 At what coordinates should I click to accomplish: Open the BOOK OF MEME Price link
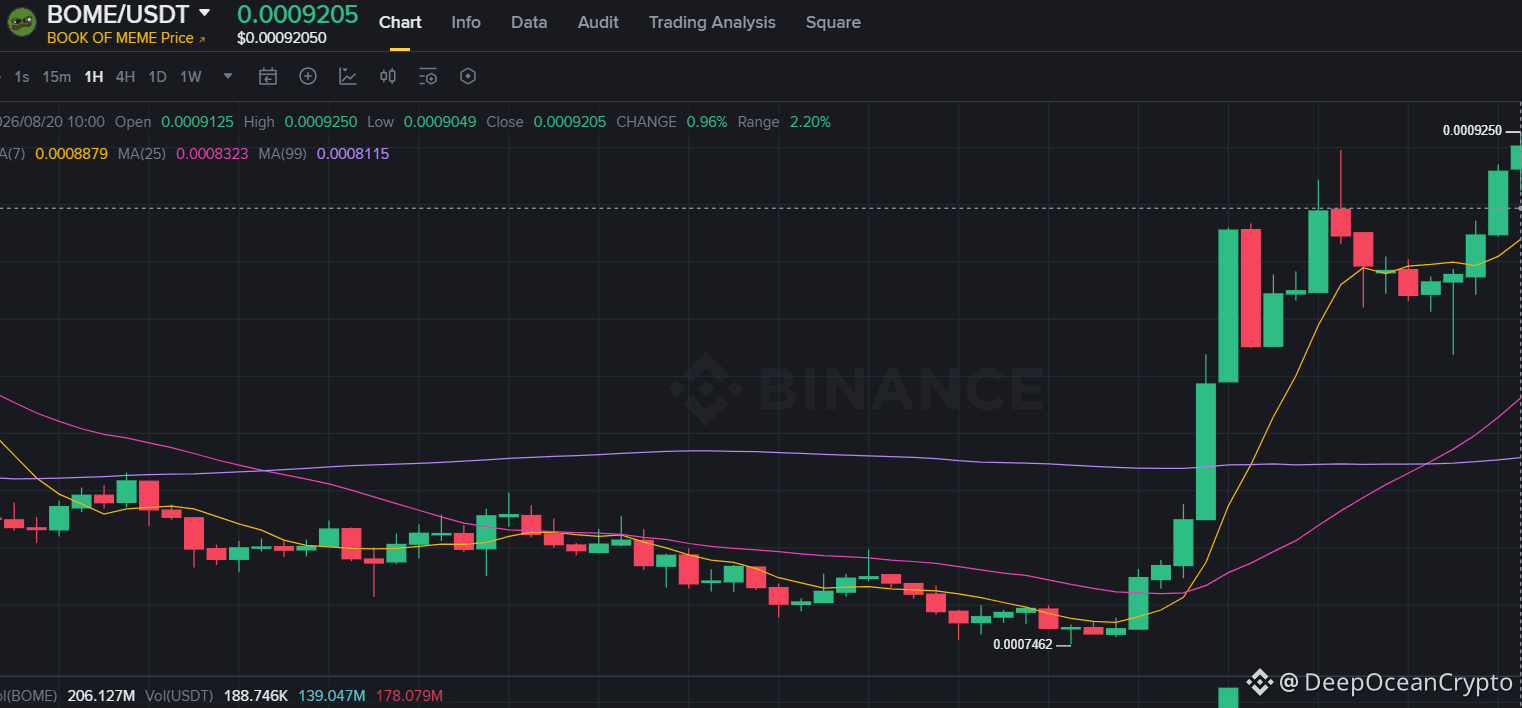[x=126, y=38]
